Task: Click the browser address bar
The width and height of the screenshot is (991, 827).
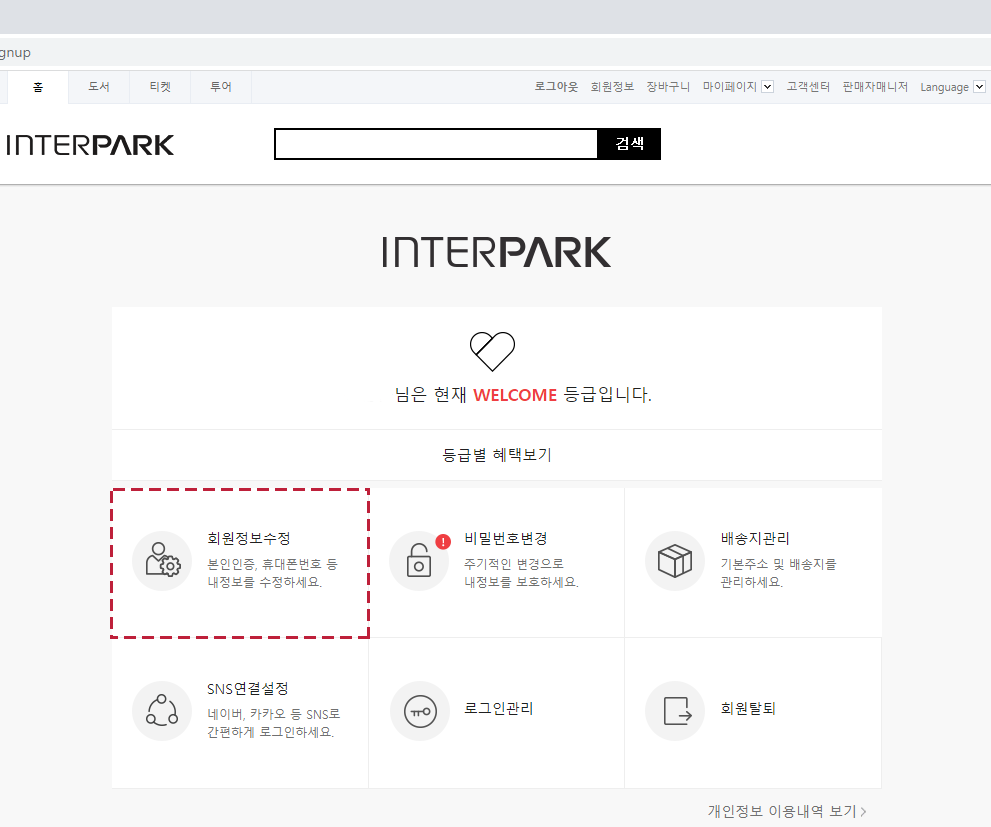Action: (496, 52)
